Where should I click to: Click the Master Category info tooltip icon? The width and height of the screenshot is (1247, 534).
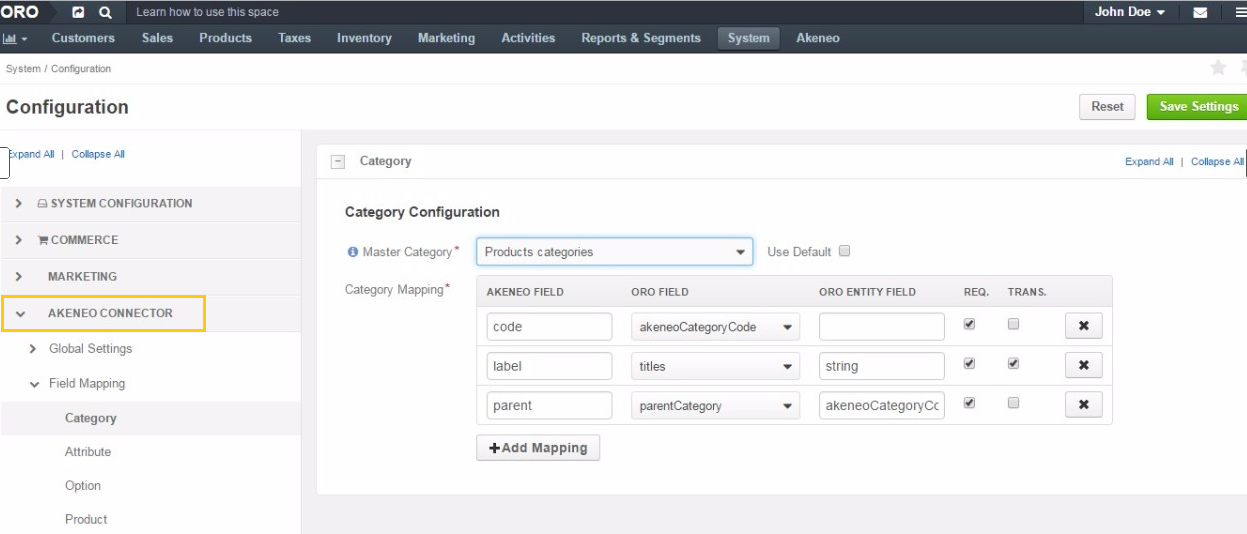352,252
